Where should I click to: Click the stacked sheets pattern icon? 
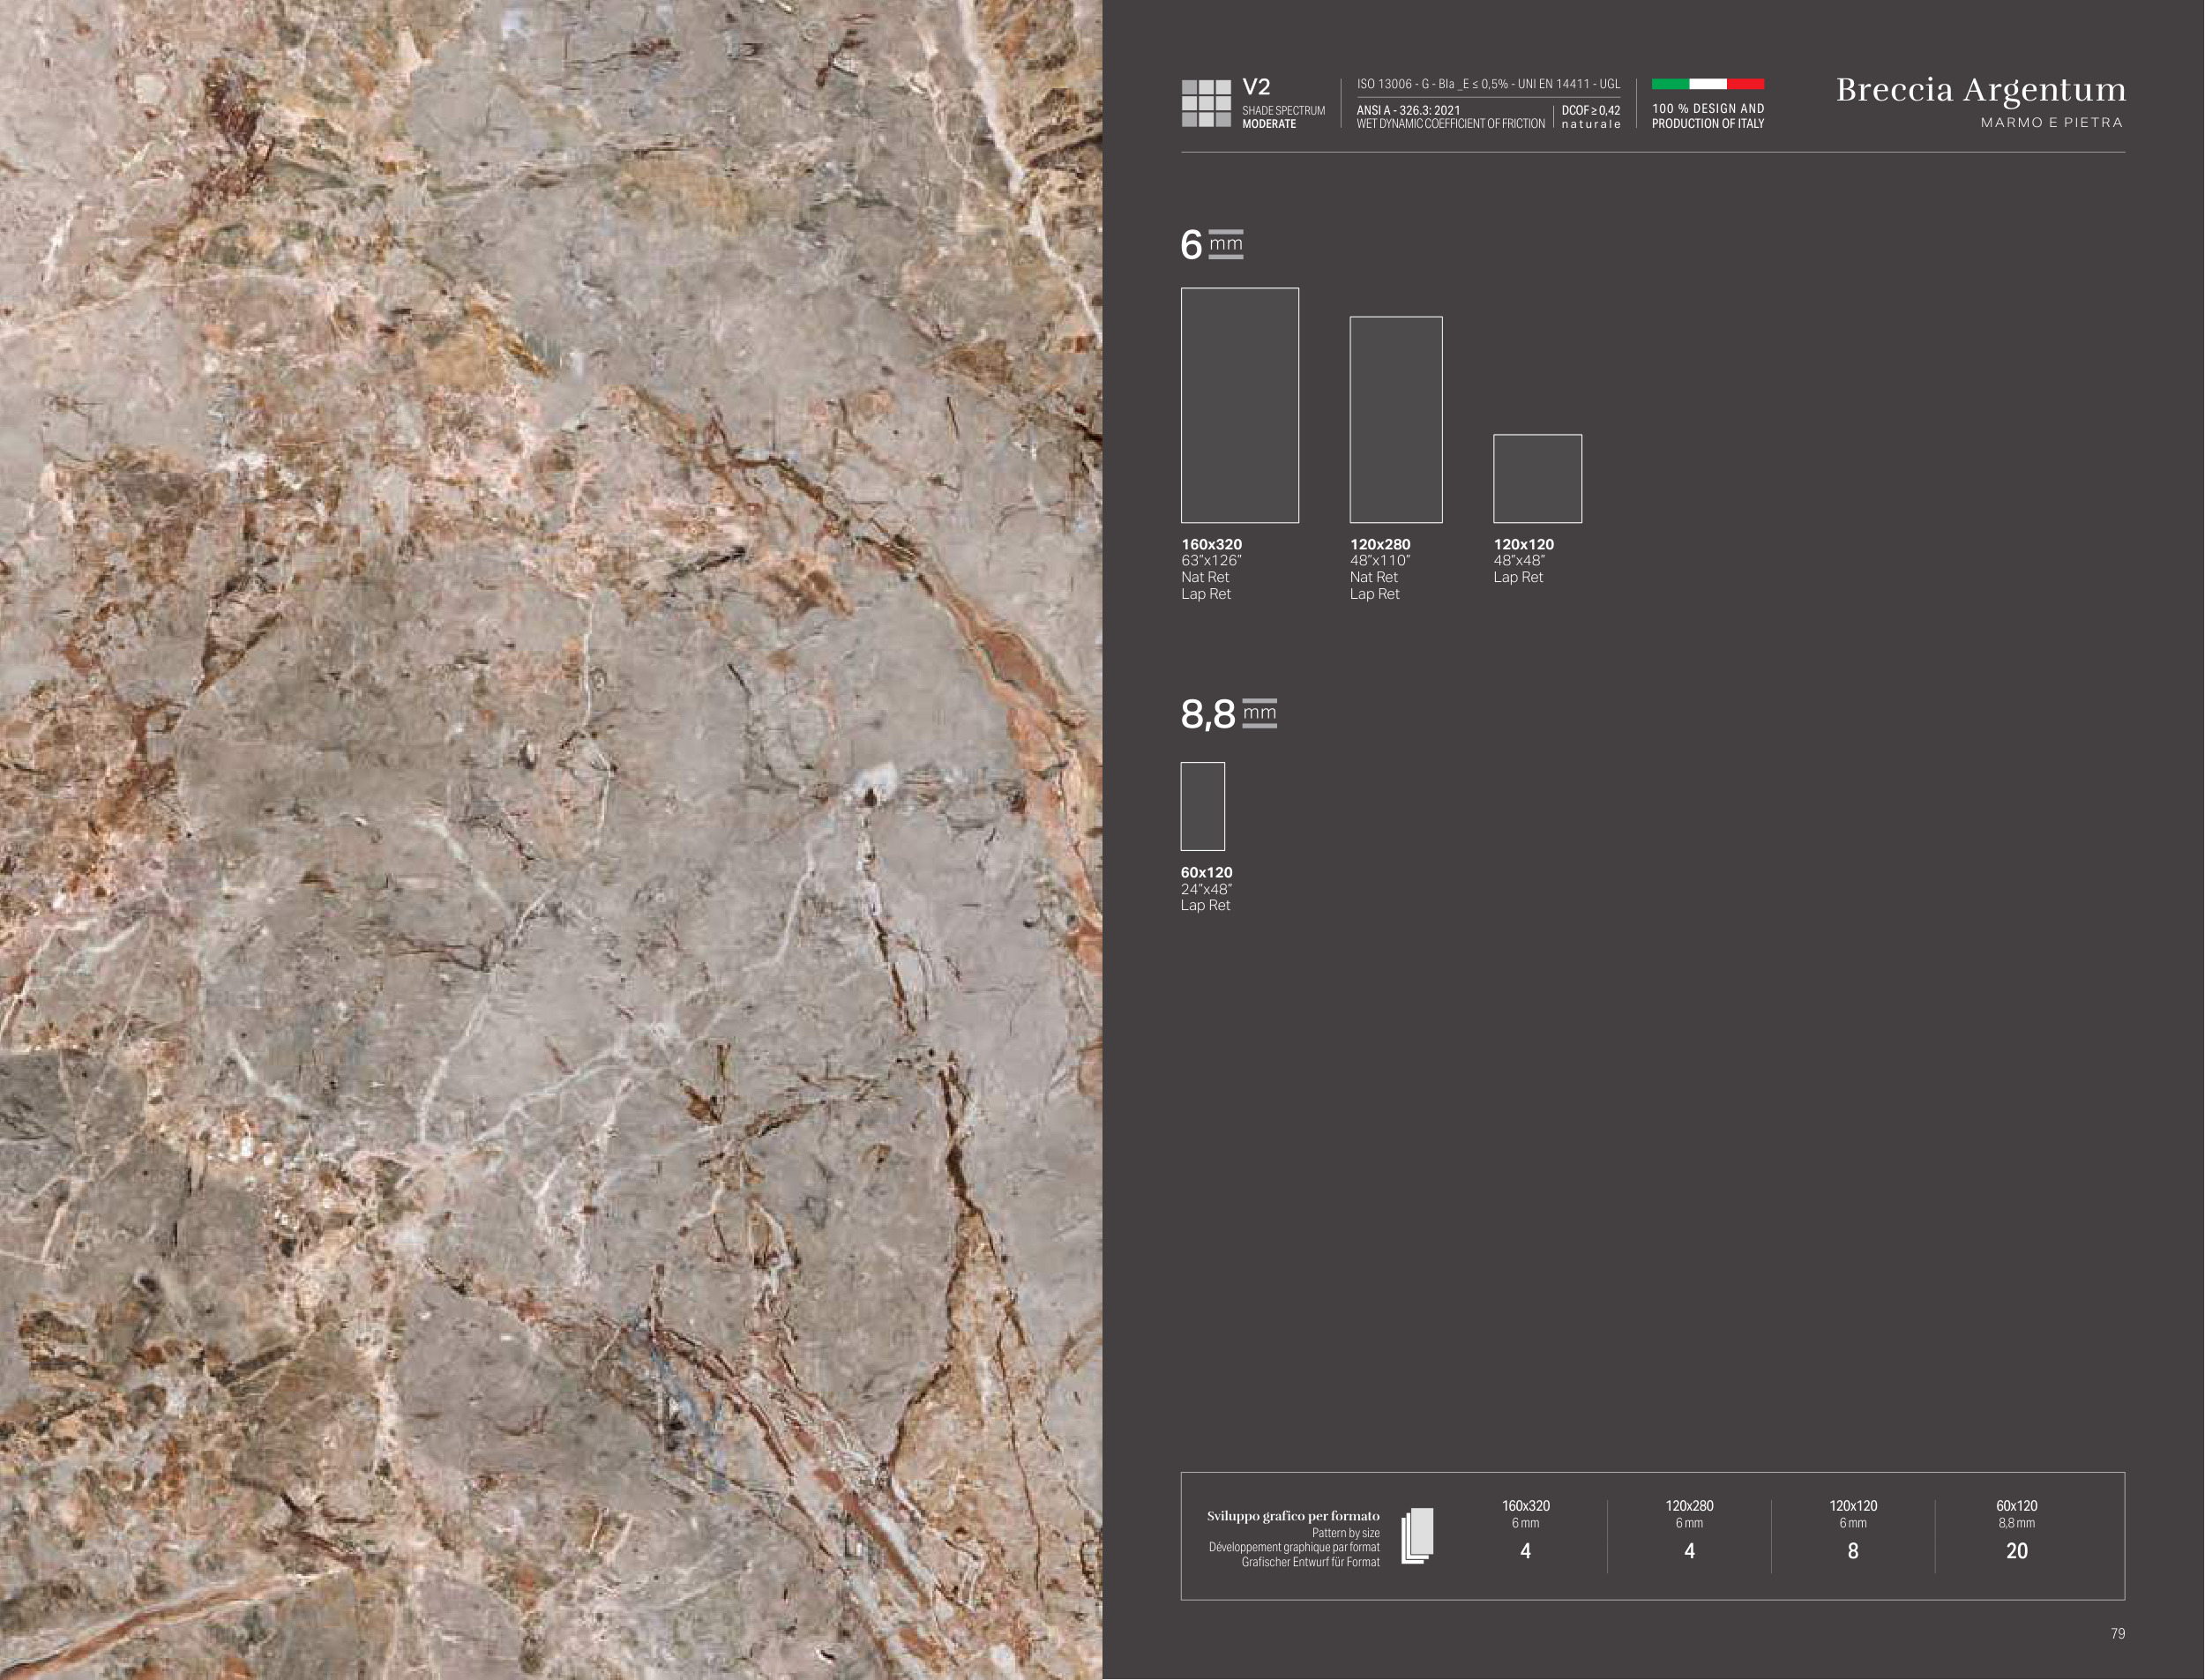(x=1417, y=1535)
